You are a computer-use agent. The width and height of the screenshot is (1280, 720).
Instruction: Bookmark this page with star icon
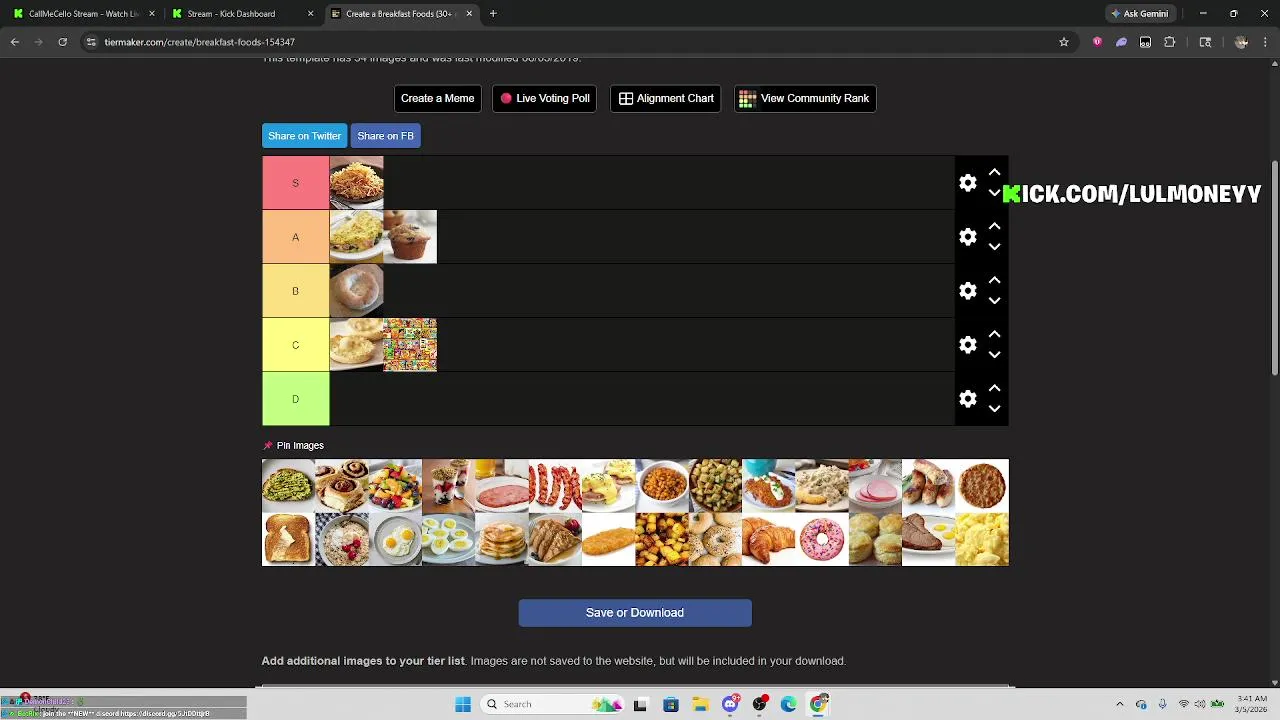[1064, 42]
